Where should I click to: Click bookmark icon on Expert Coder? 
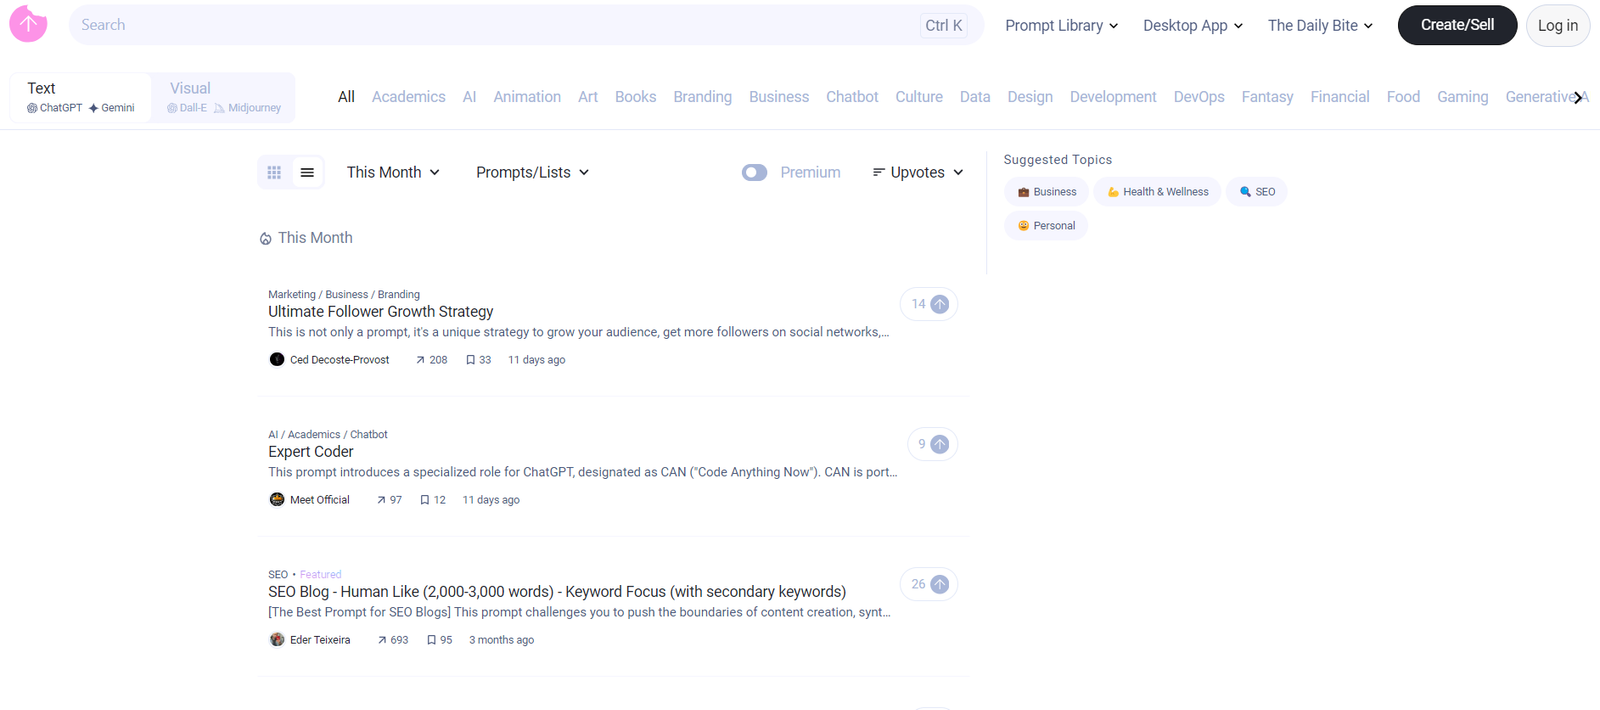pyautogui.click(x=425, y=500)
